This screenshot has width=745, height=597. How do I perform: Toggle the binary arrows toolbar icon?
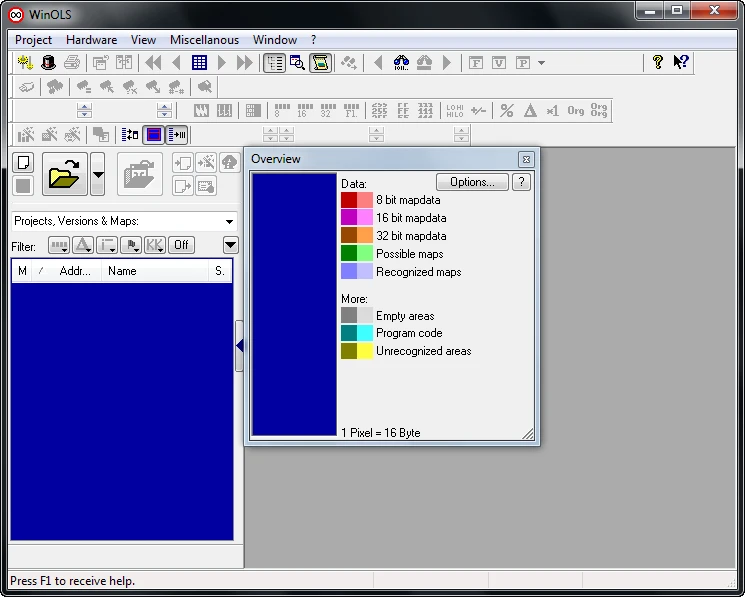(130, 135)
